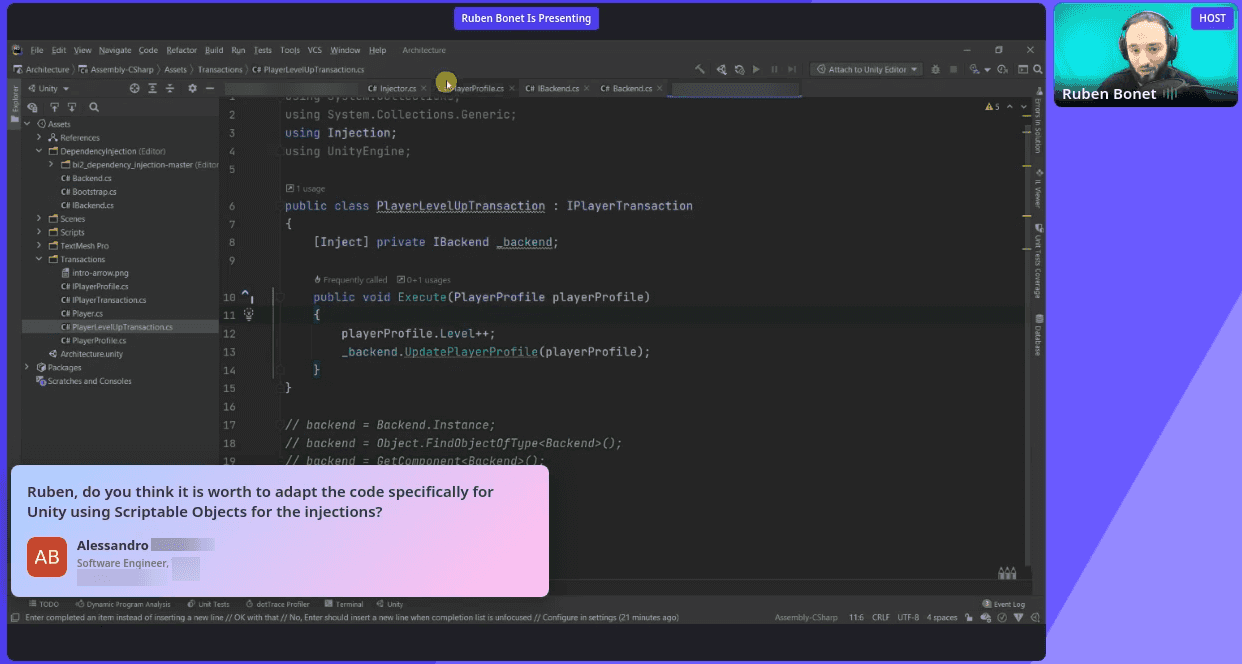
Task: Click the Ruben Bonet Is Presenting banner
Action: tap(526, 18)
